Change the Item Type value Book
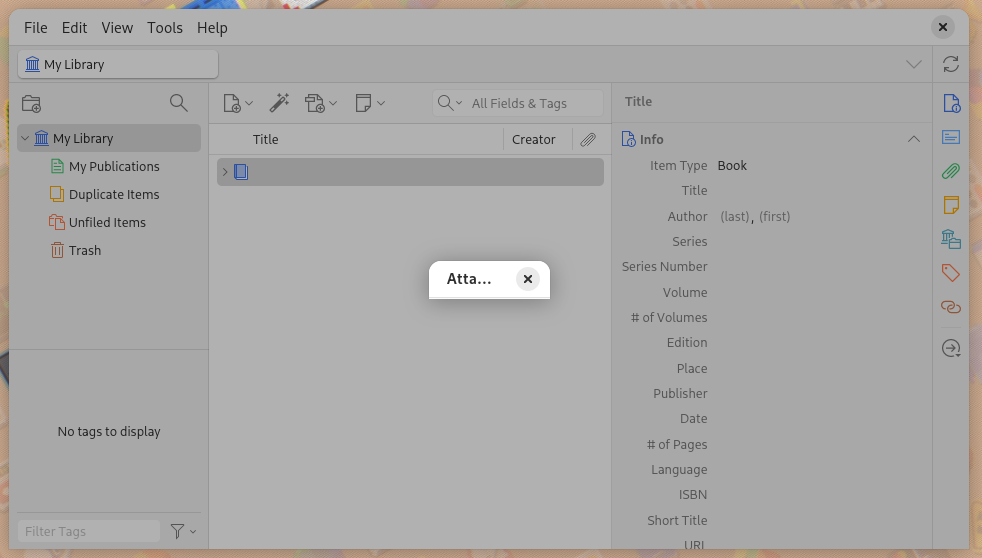982x558 pixels. click(x=732, y=166)
